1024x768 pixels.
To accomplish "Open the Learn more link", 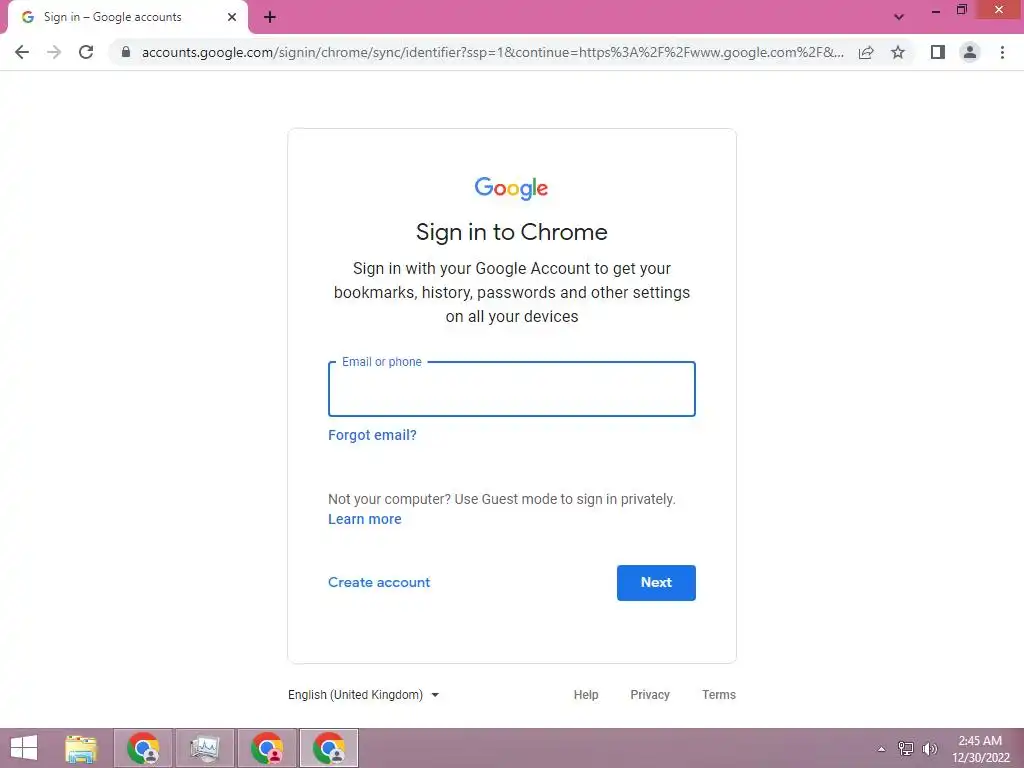I will click(364, 519).
